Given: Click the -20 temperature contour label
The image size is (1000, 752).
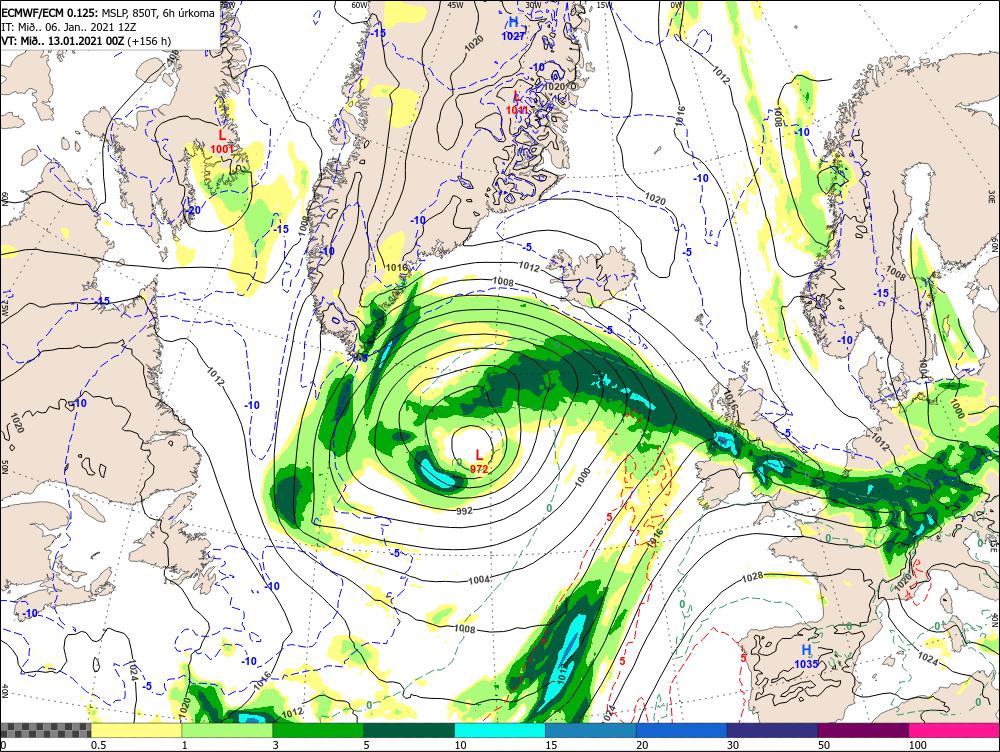Looking at the screenshot, I should [193, 210].
